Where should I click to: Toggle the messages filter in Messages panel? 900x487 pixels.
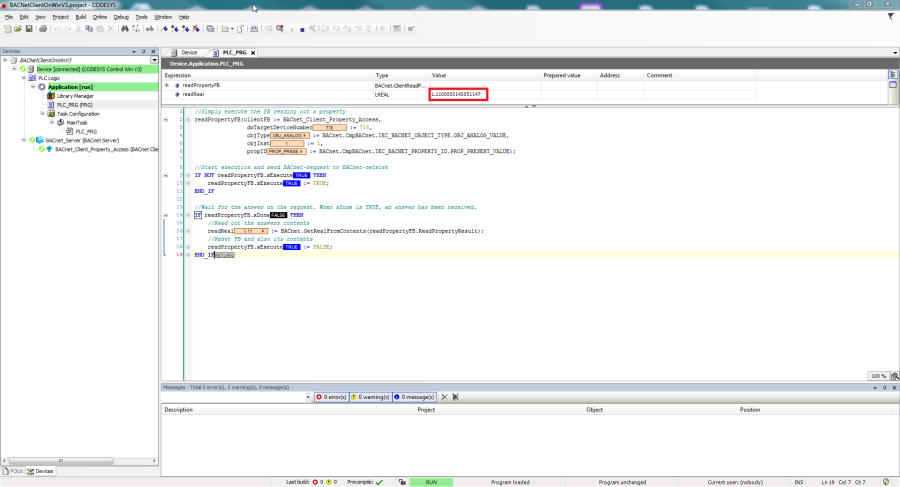click(412, 397)
